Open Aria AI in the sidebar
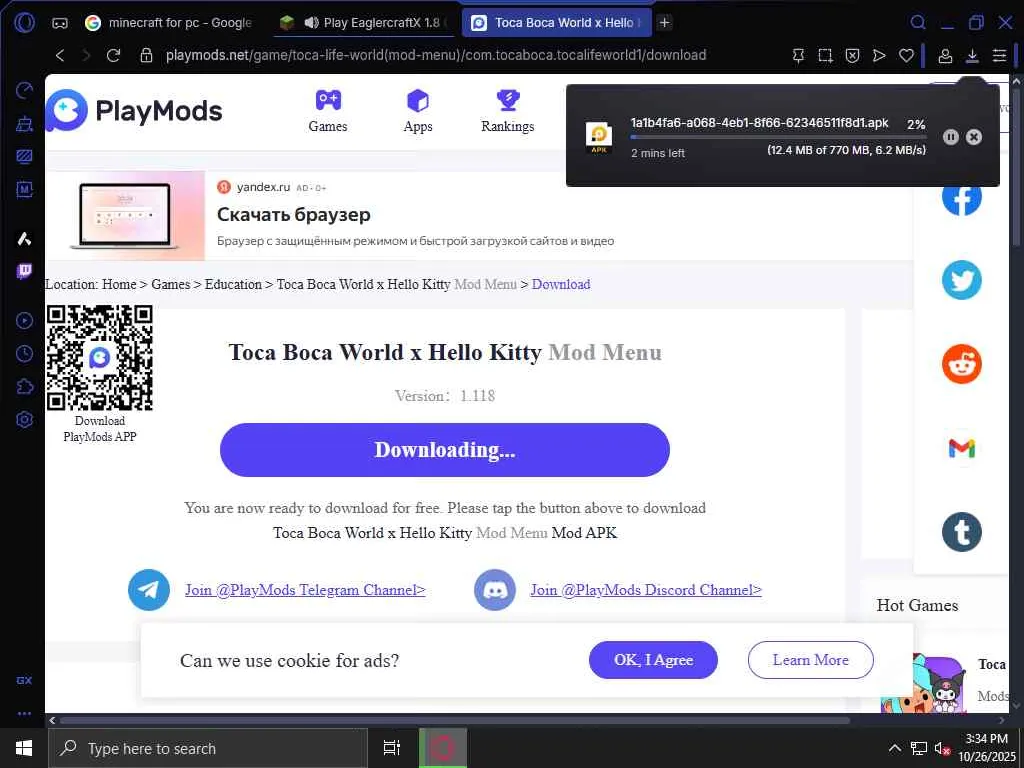This screenshot has width=1024, height=768. pyautogui.click(x=24, y=238)
